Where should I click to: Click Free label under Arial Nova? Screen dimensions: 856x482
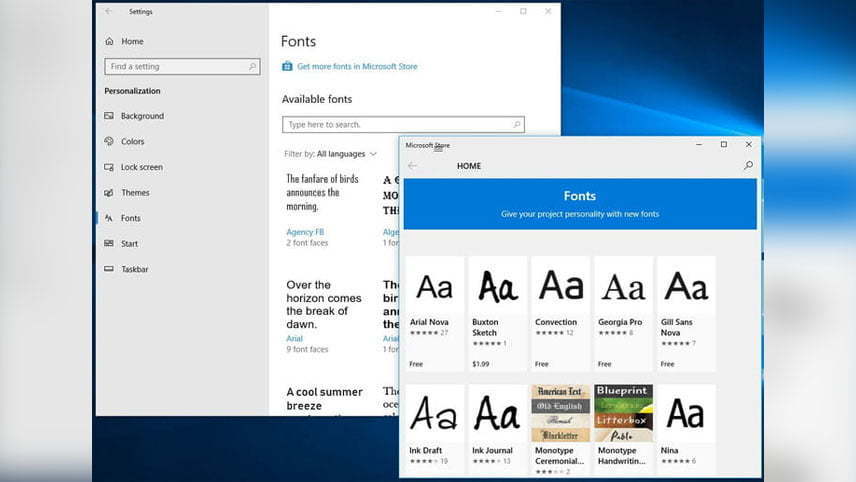(x=416, y=364)
